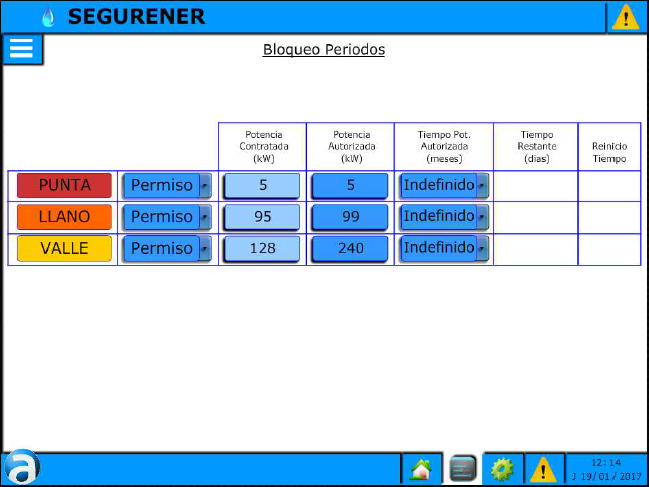Expand LLANO Indefinido time dropdown
Screen dimensions: 649x487
(x=444, y=216)
